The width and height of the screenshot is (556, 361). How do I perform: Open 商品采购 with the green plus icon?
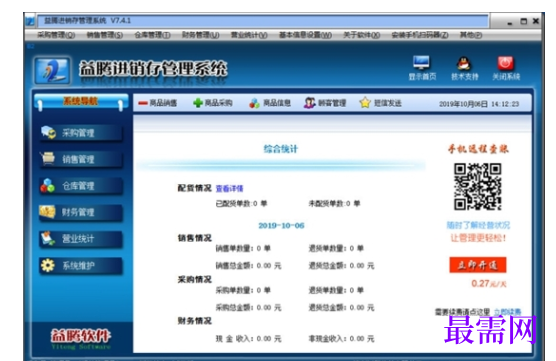point(212,103)
